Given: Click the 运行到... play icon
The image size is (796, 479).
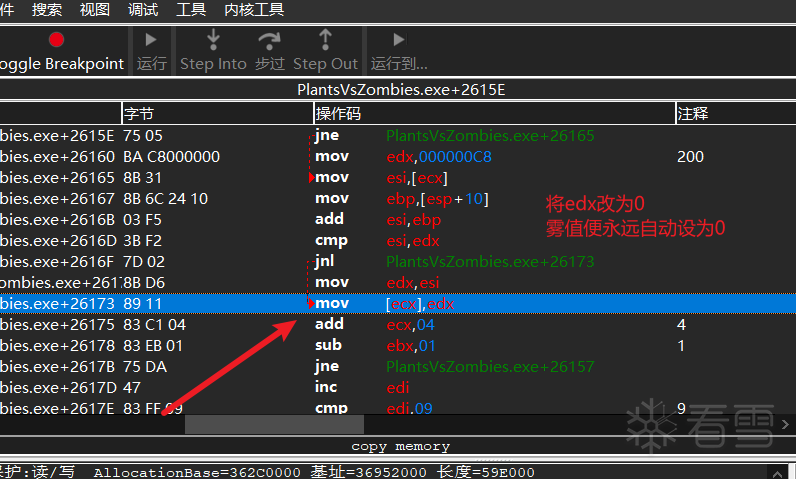Looking at the screenshot, I should click(x=399, y=40).
